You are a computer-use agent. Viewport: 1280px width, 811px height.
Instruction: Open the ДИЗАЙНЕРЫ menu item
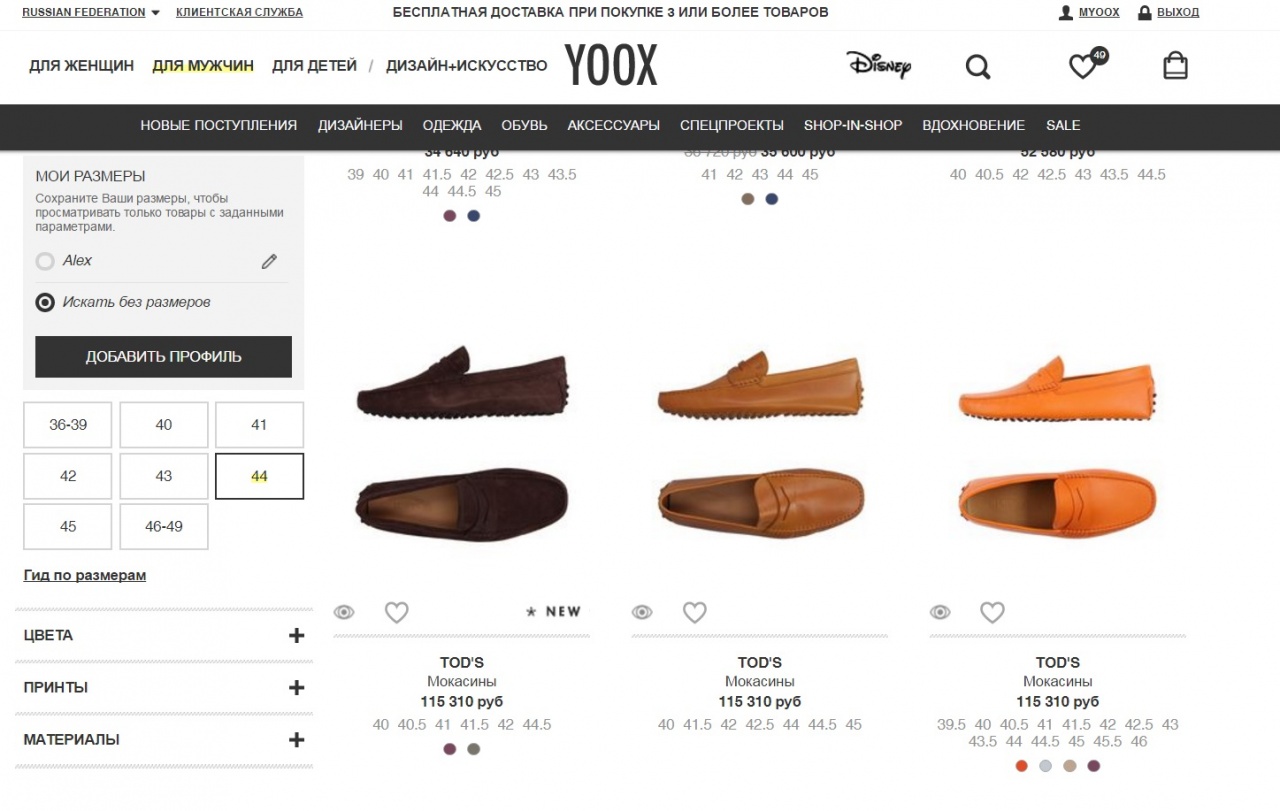pos(360,125)
